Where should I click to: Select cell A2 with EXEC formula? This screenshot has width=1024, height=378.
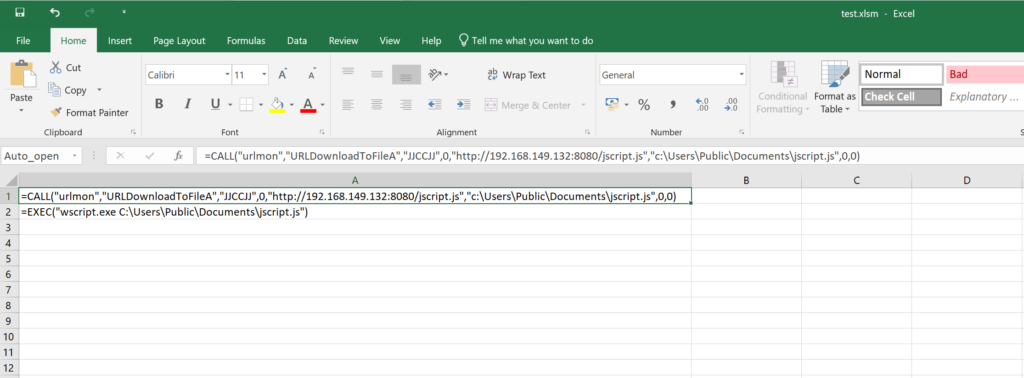pyautogui.click(x=355, y=212)
